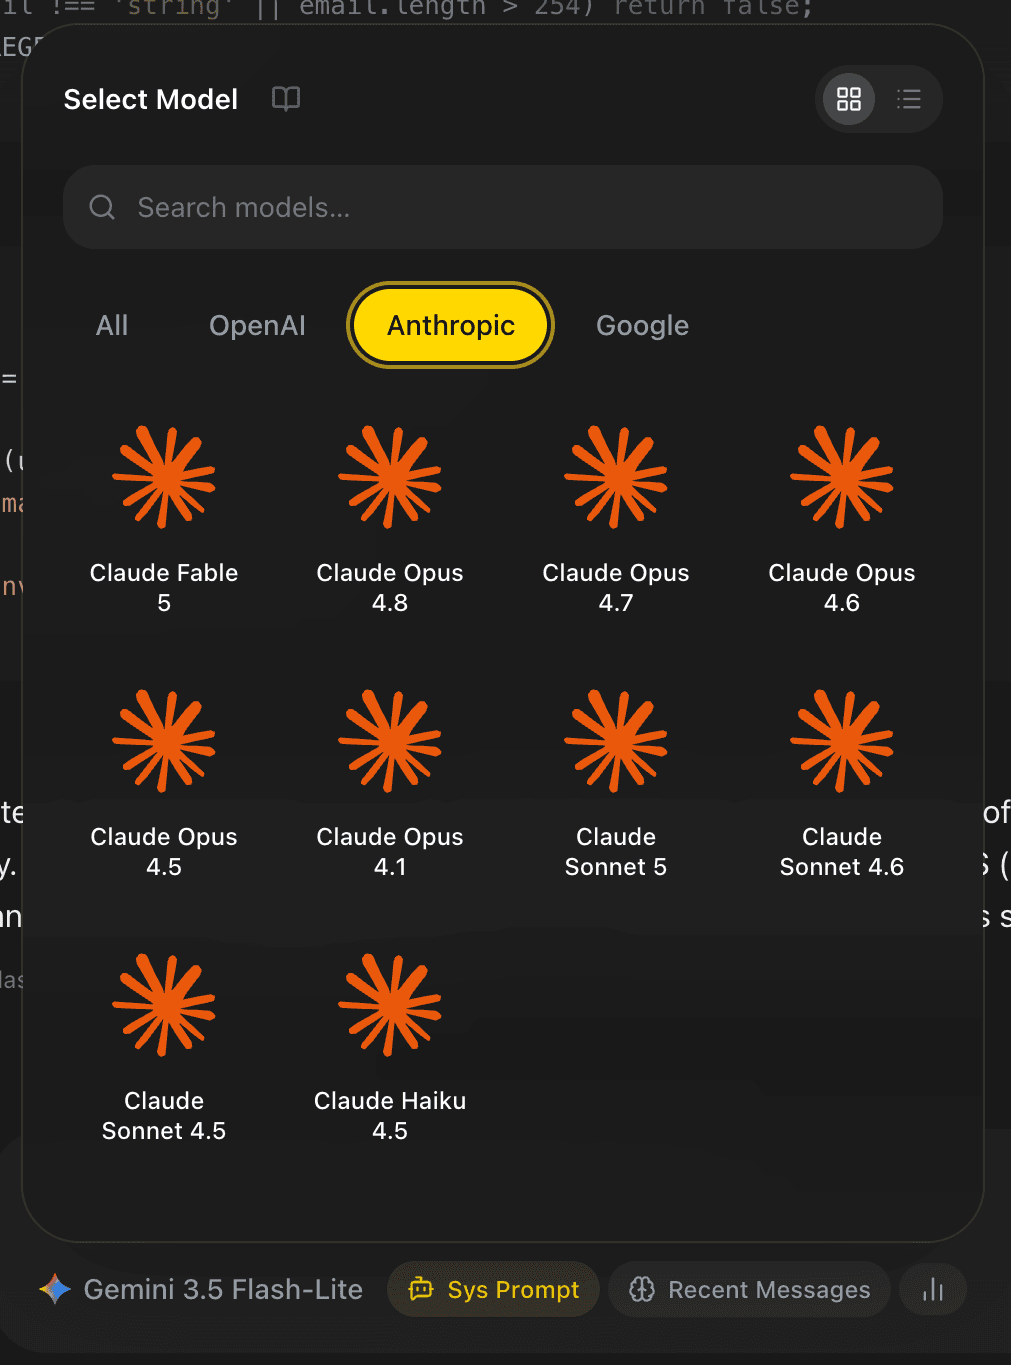Click the "Claude Sonnet 5" label
The height and width of the screenshot is (1365, 1011).
point(616,852)
